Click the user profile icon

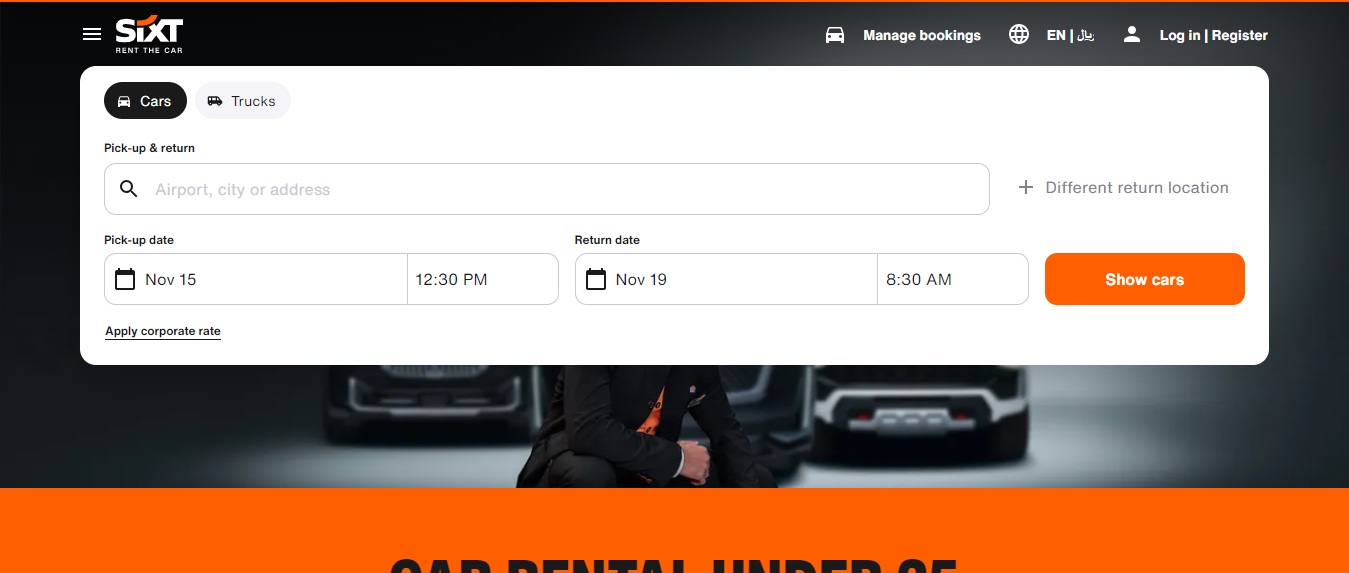1132,35
